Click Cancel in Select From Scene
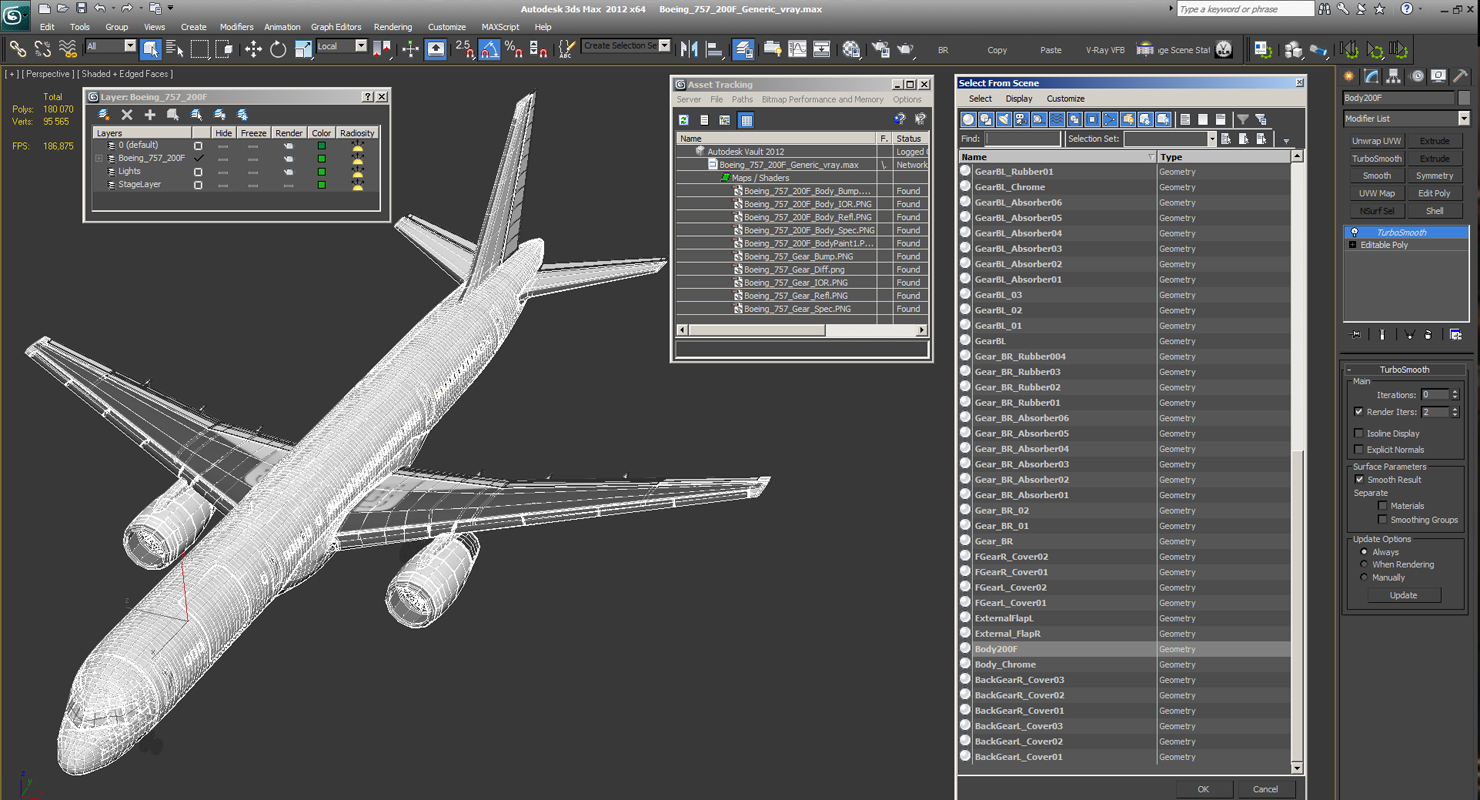 coord(1265,789)
